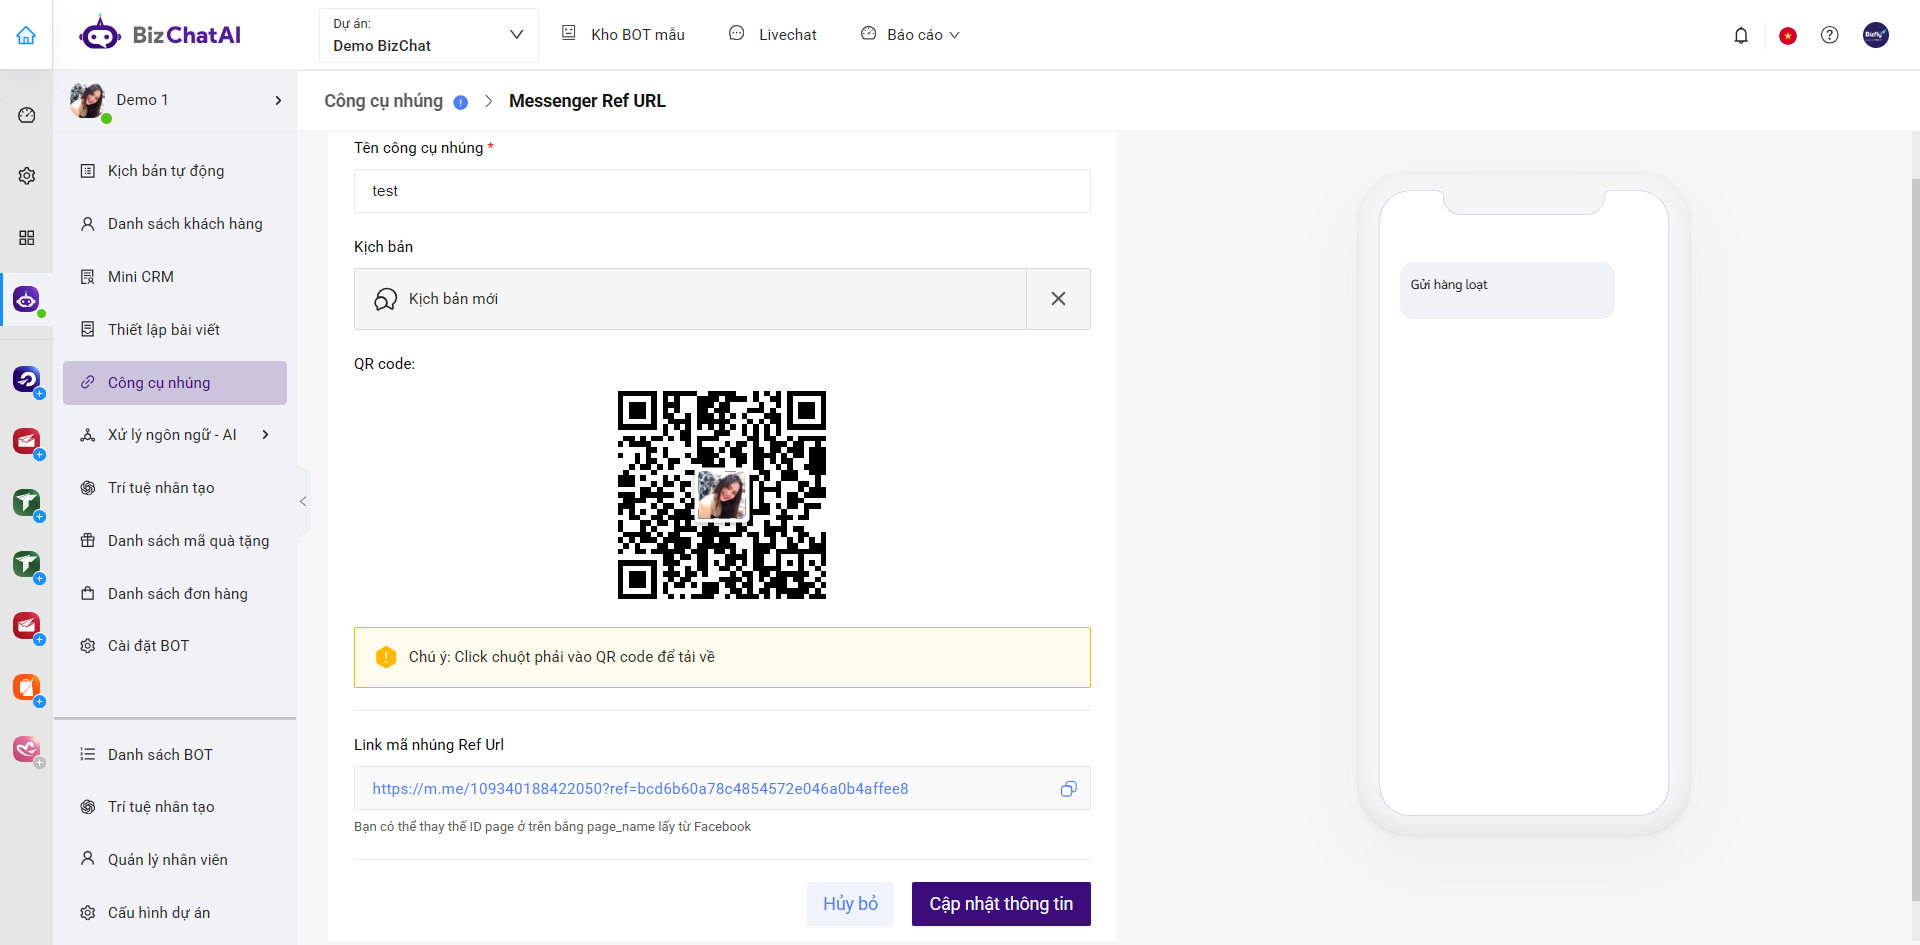
Task: Click the QR code image
Action: 722,495
